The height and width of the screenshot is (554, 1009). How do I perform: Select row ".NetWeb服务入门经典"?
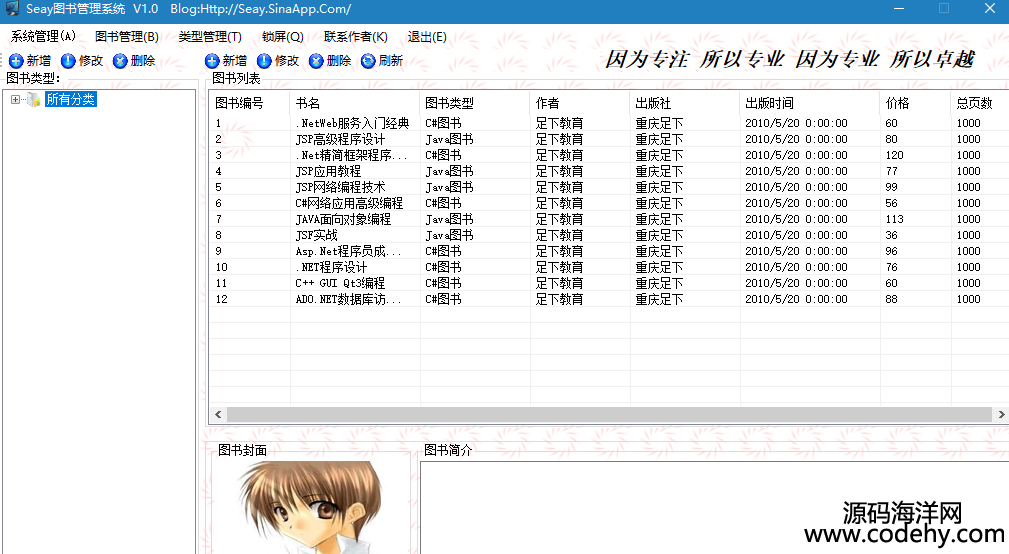coord(609,123)
